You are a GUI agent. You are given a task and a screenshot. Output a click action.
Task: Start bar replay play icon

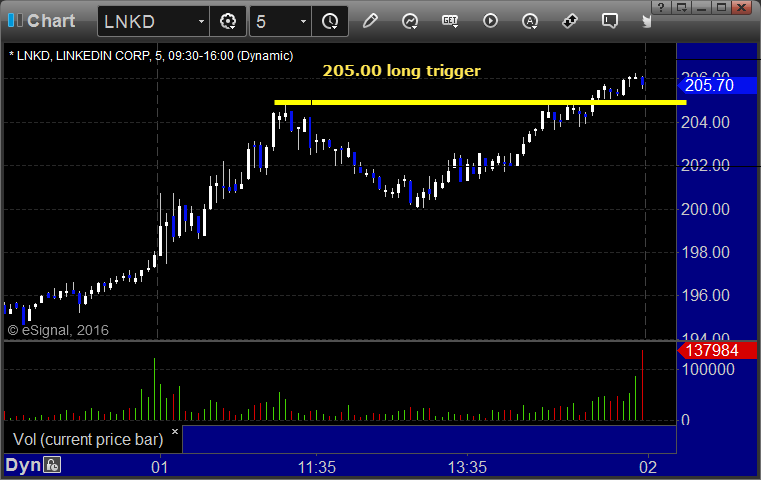(x=490, y=21)
